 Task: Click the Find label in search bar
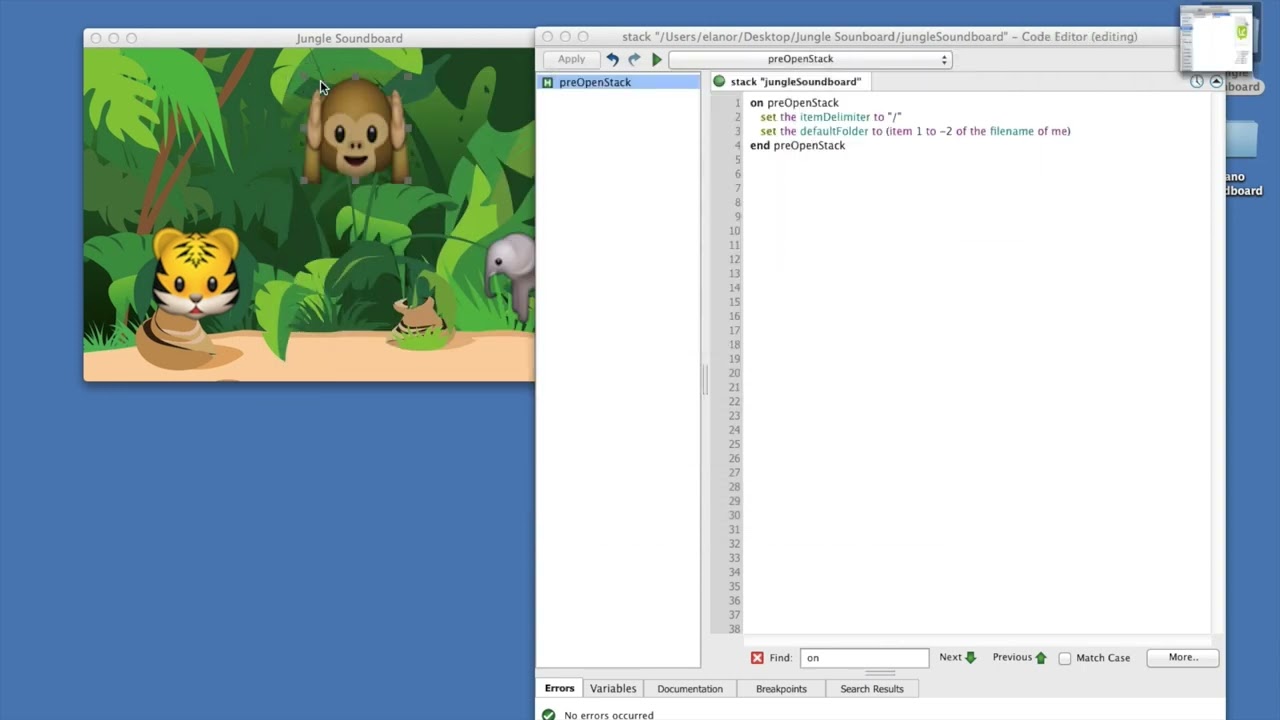[x=781, y=658]
